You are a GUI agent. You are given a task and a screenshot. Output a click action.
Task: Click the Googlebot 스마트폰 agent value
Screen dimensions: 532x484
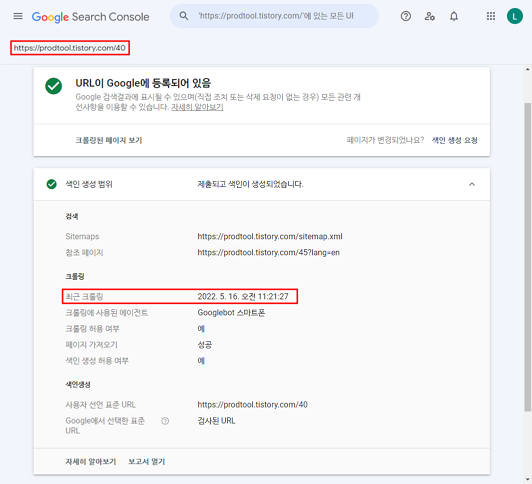point(231,313)
